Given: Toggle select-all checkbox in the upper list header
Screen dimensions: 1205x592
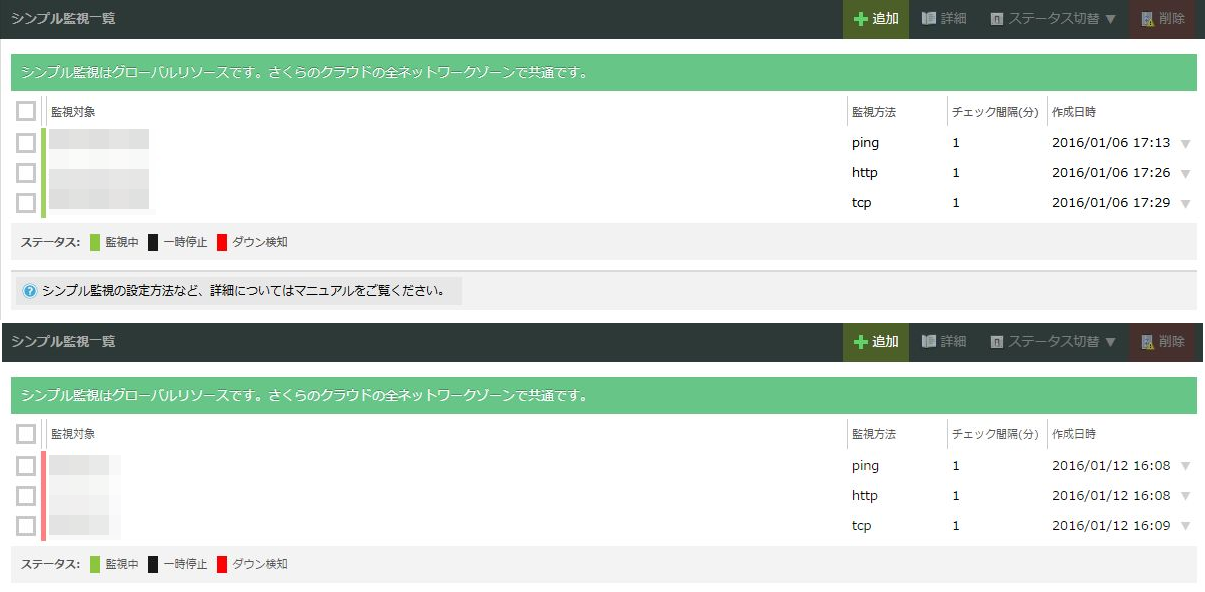Looking at the screenshot, I should 26,111.
